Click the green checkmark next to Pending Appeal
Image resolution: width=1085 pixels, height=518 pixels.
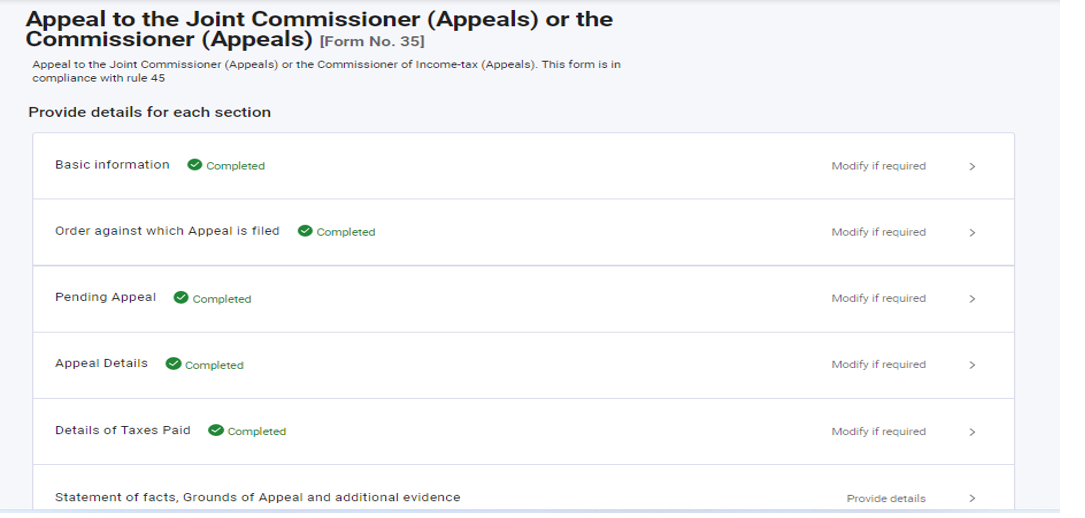coord(181,298)
